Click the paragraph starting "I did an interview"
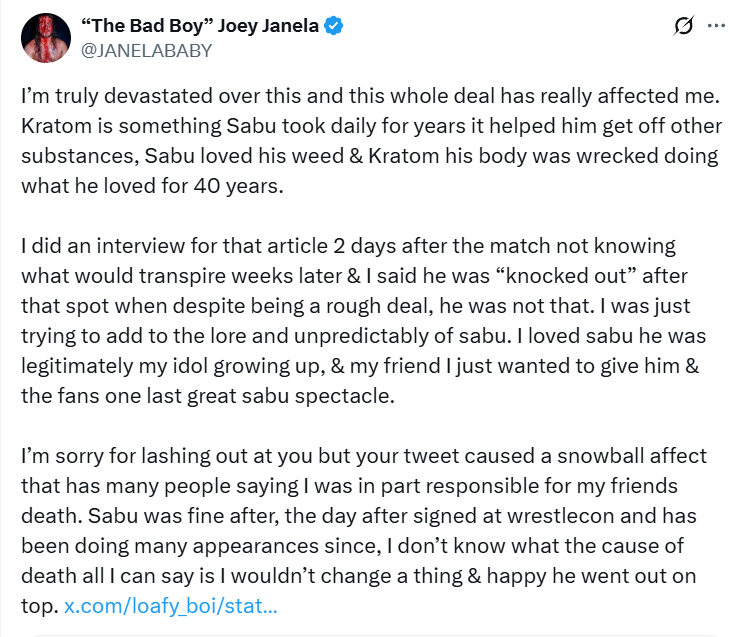The height and width of the screenshot is (637, 732). [360, 320]
